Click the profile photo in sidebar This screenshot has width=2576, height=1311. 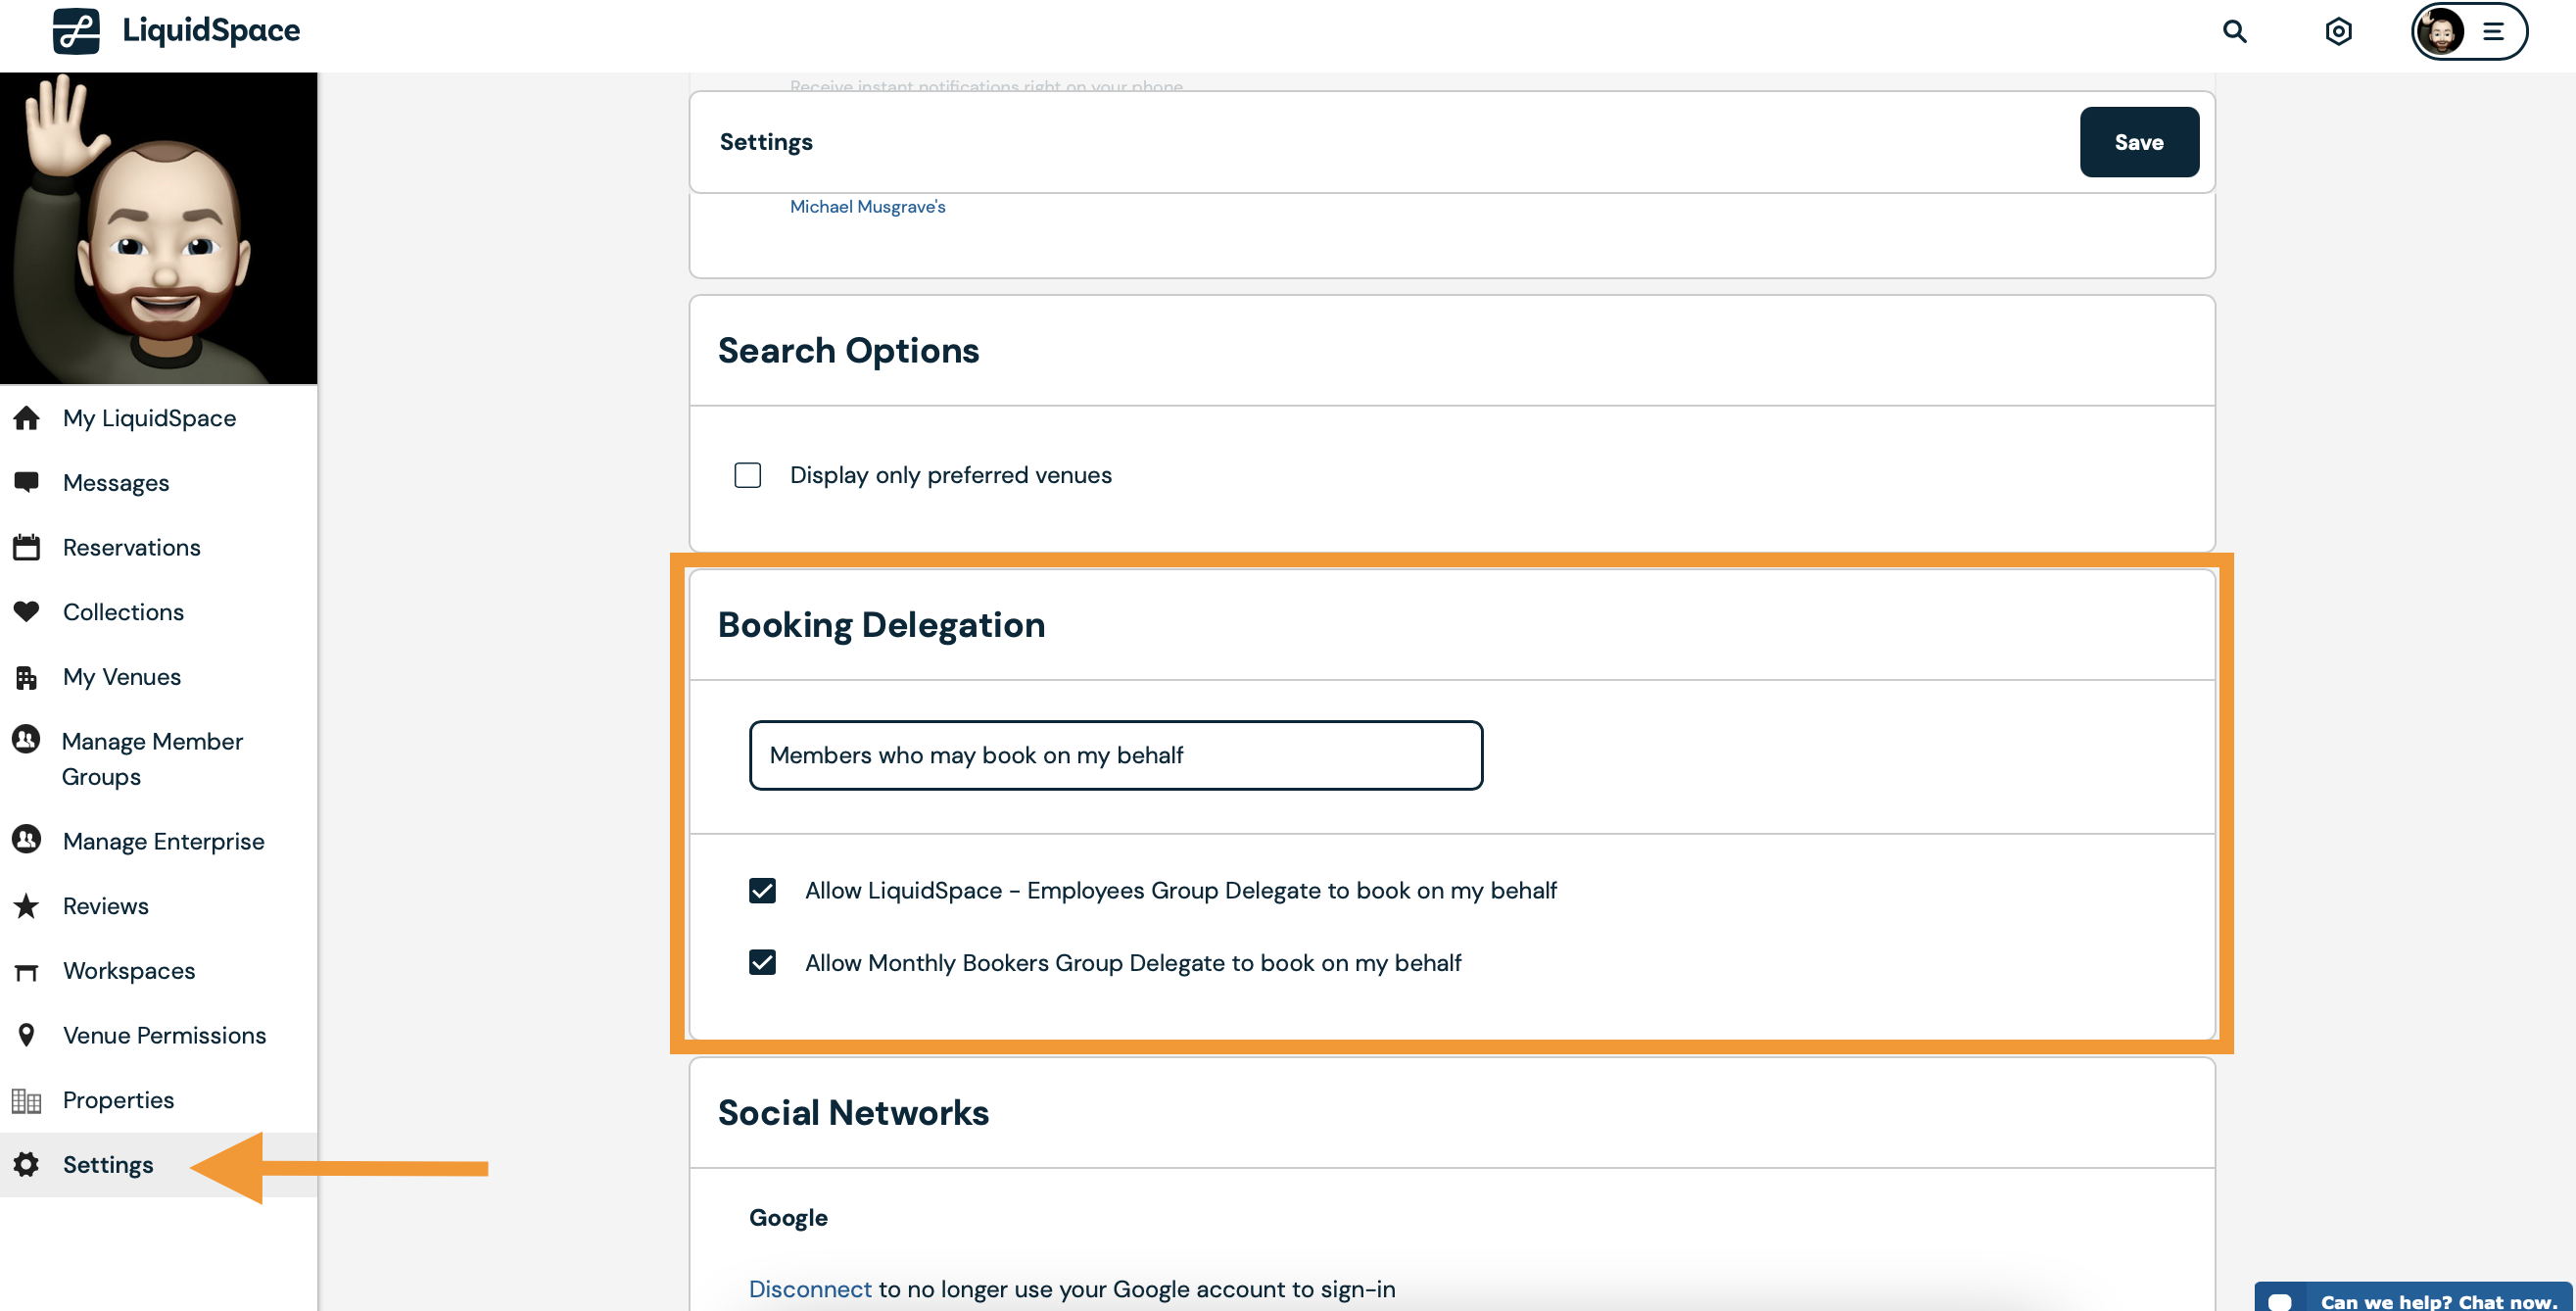coord(158,228)
